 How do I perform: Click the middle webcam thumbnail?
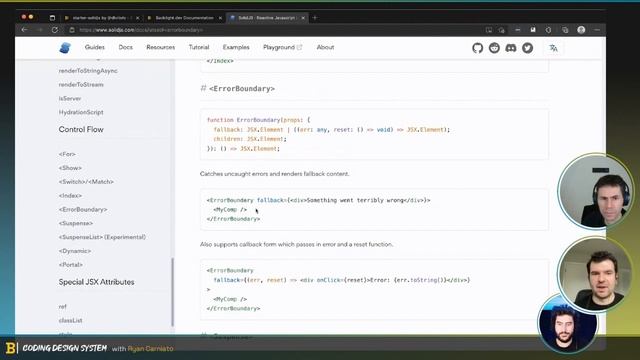pos(595,274)
